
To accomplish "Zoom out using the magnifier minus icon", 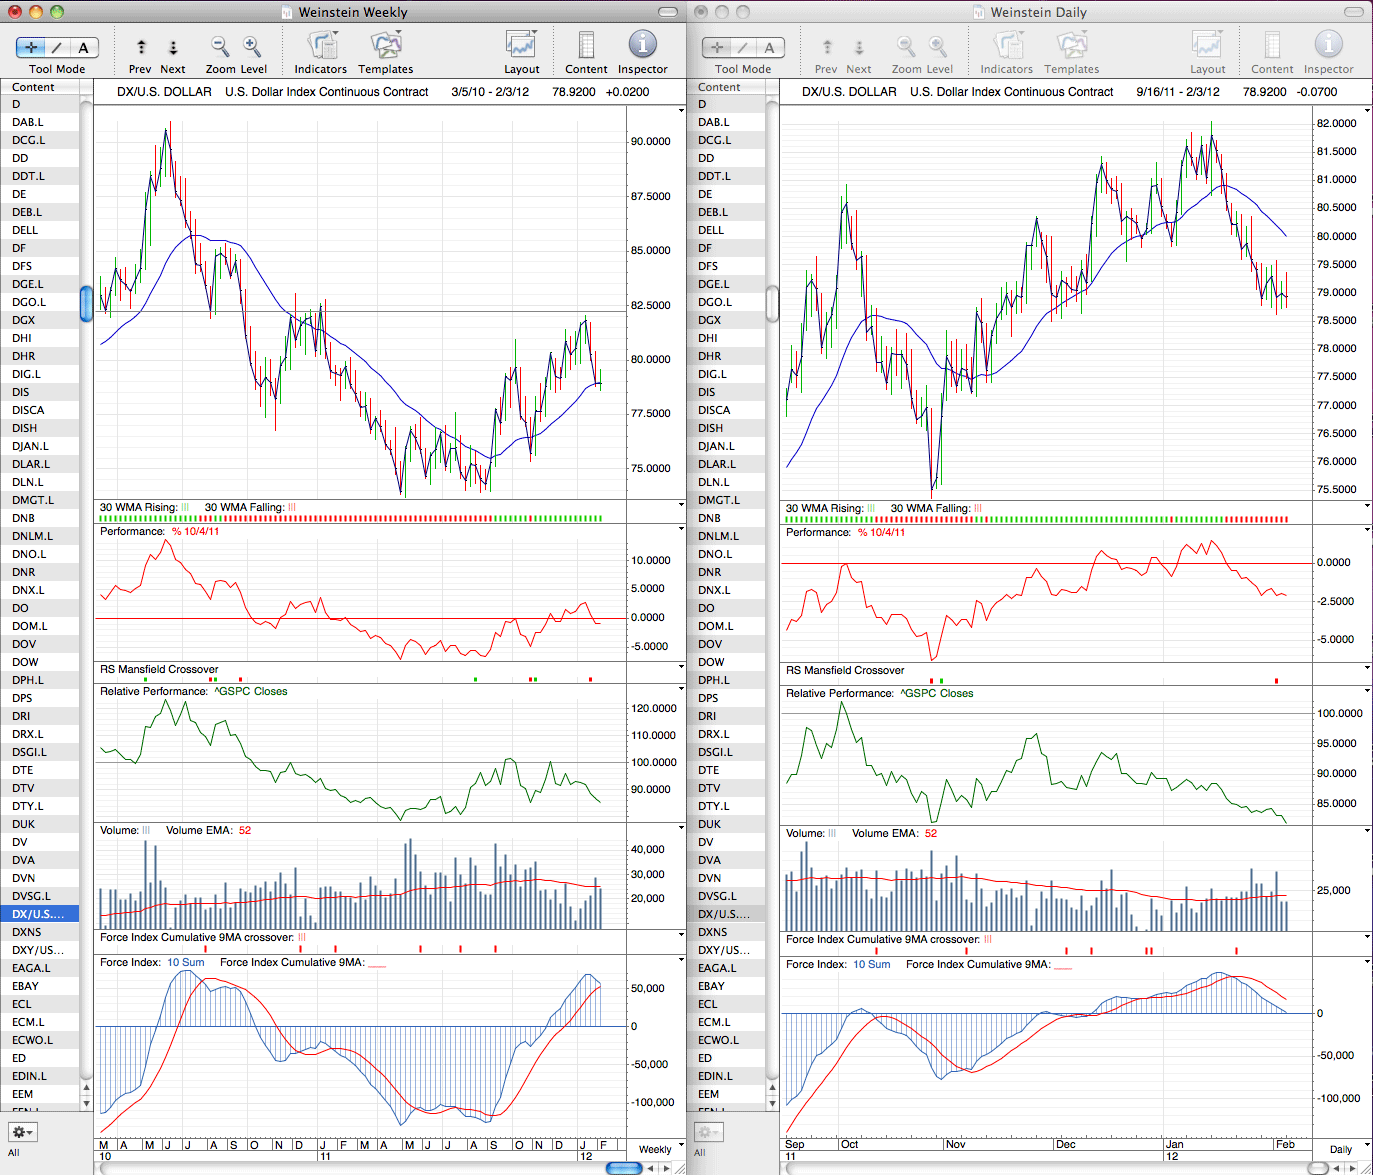I will pyautogui.click(x=219, y=46).
